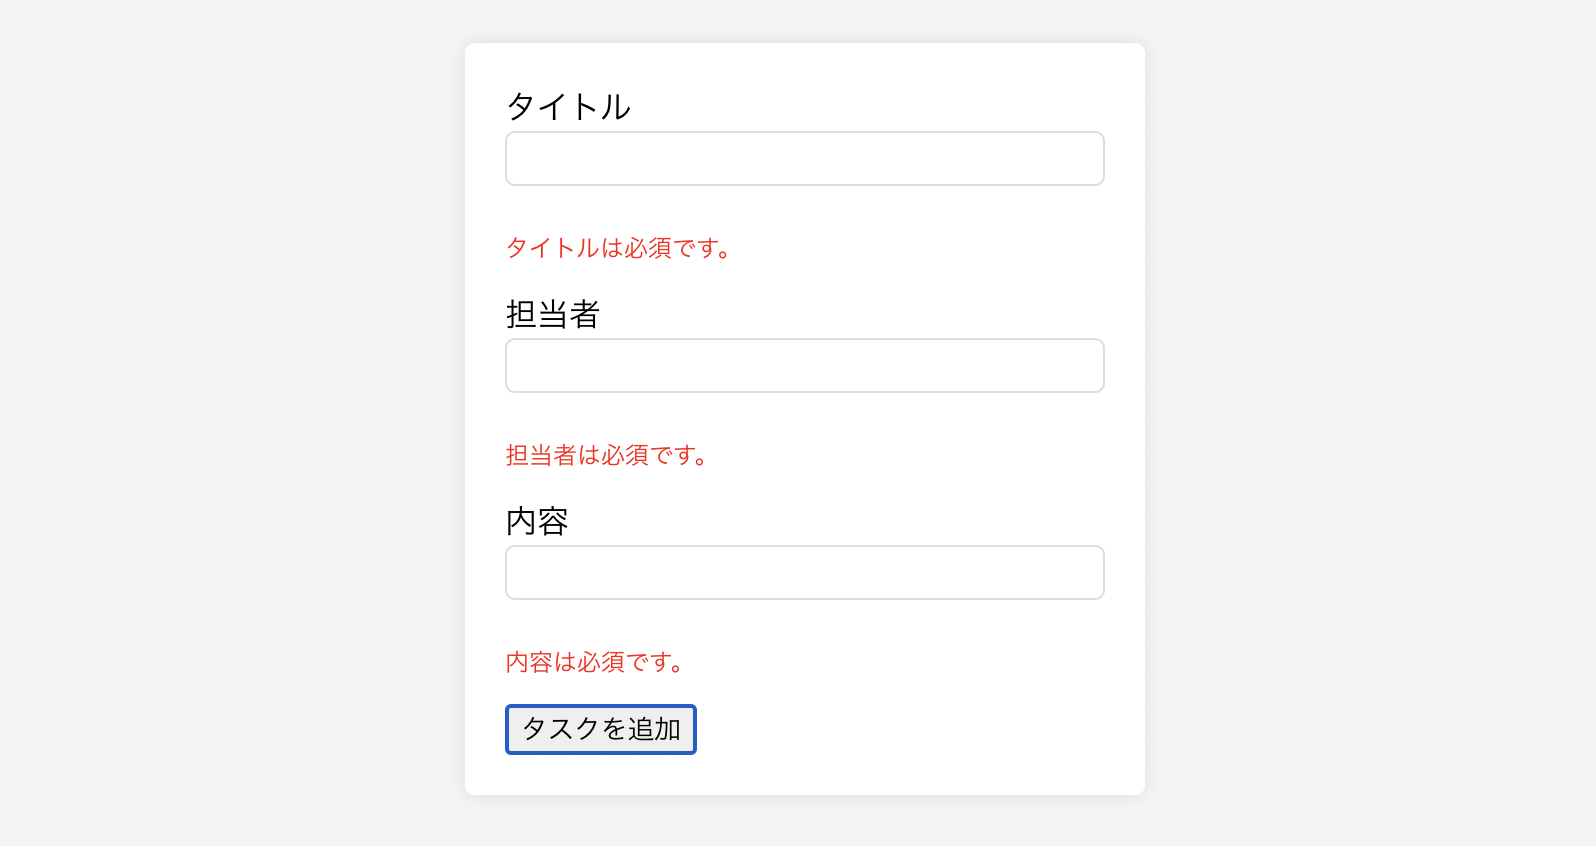Select the 担当者 field label
The image size is (1596, 846).
pos(553,314)
